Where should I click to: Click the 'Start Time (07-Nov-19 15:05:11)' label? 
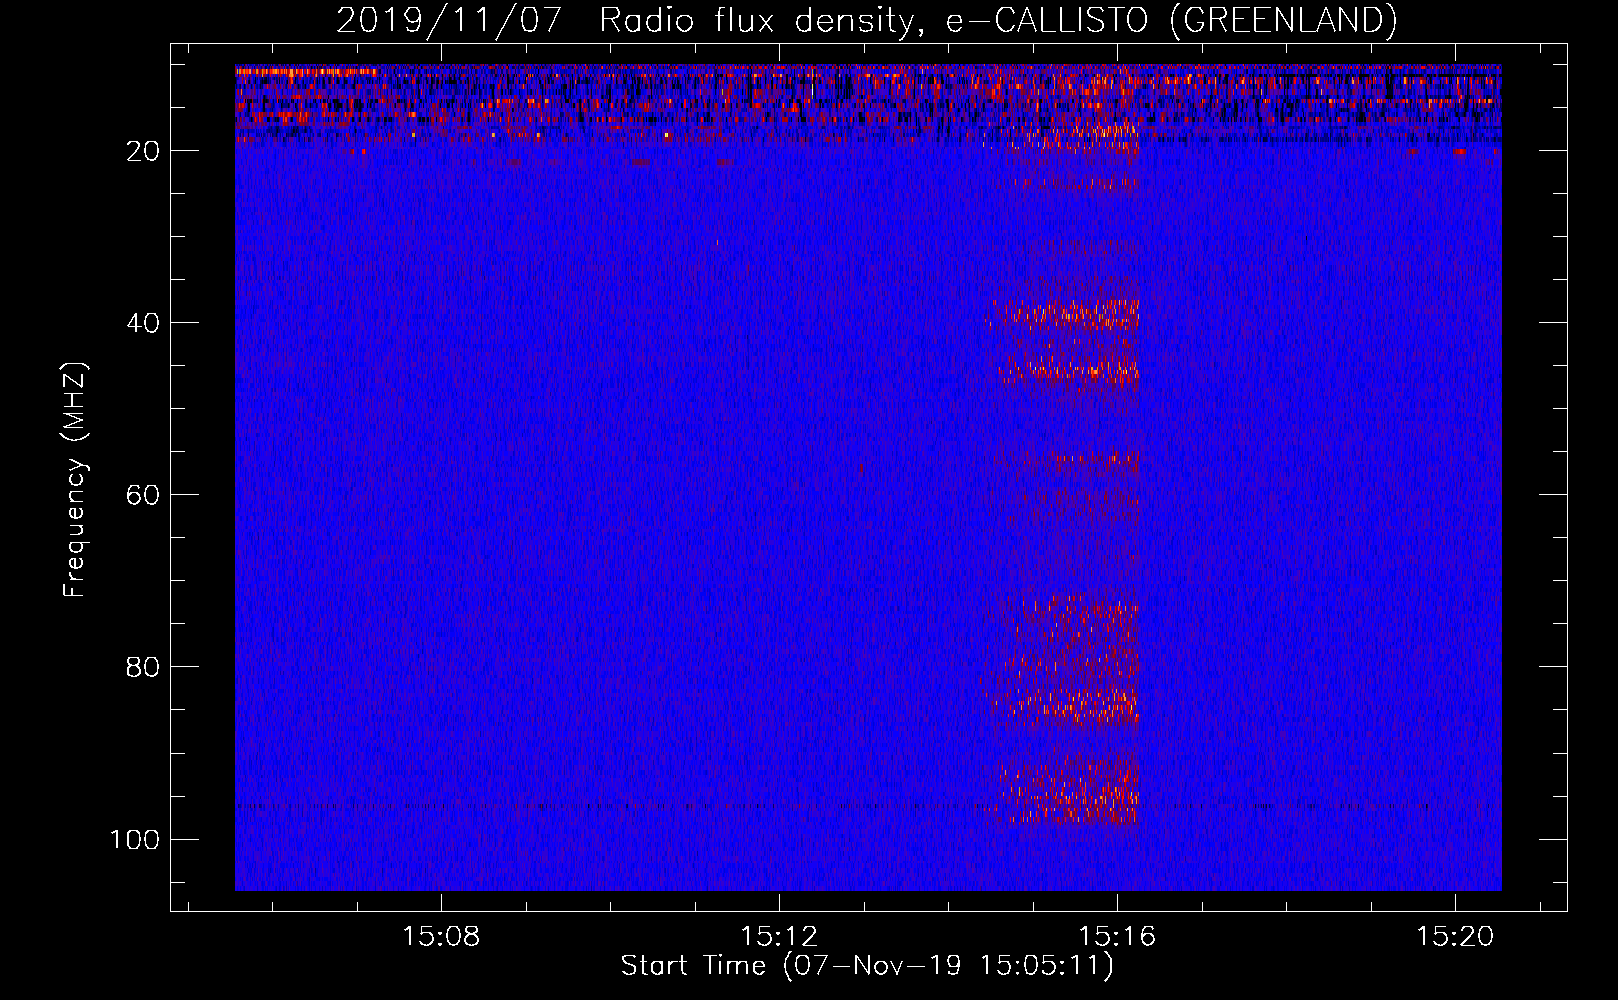[867, 966]
